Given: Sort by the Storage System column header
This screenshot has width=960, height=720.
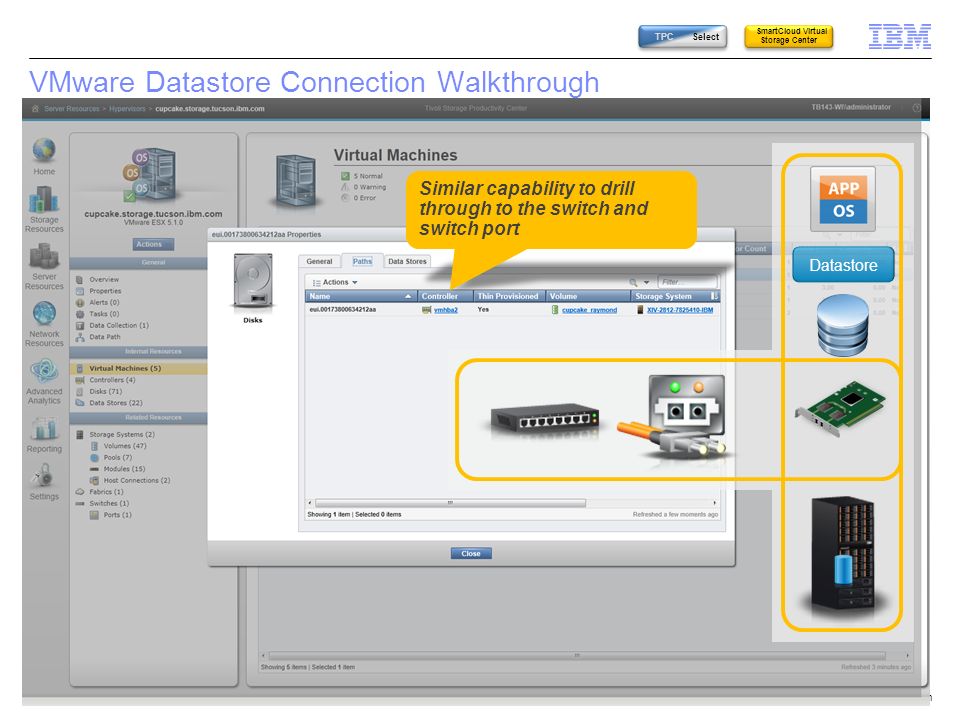Looking at the screenshot, I should 671,296.
